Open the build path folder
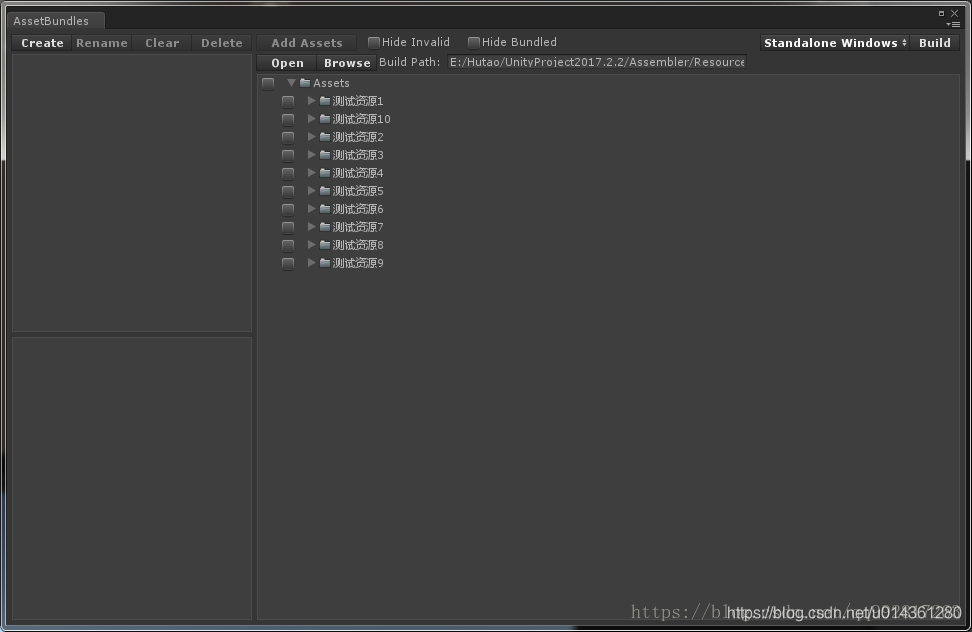Viewport: 972px width, 632px height. [x=287, y=63]
